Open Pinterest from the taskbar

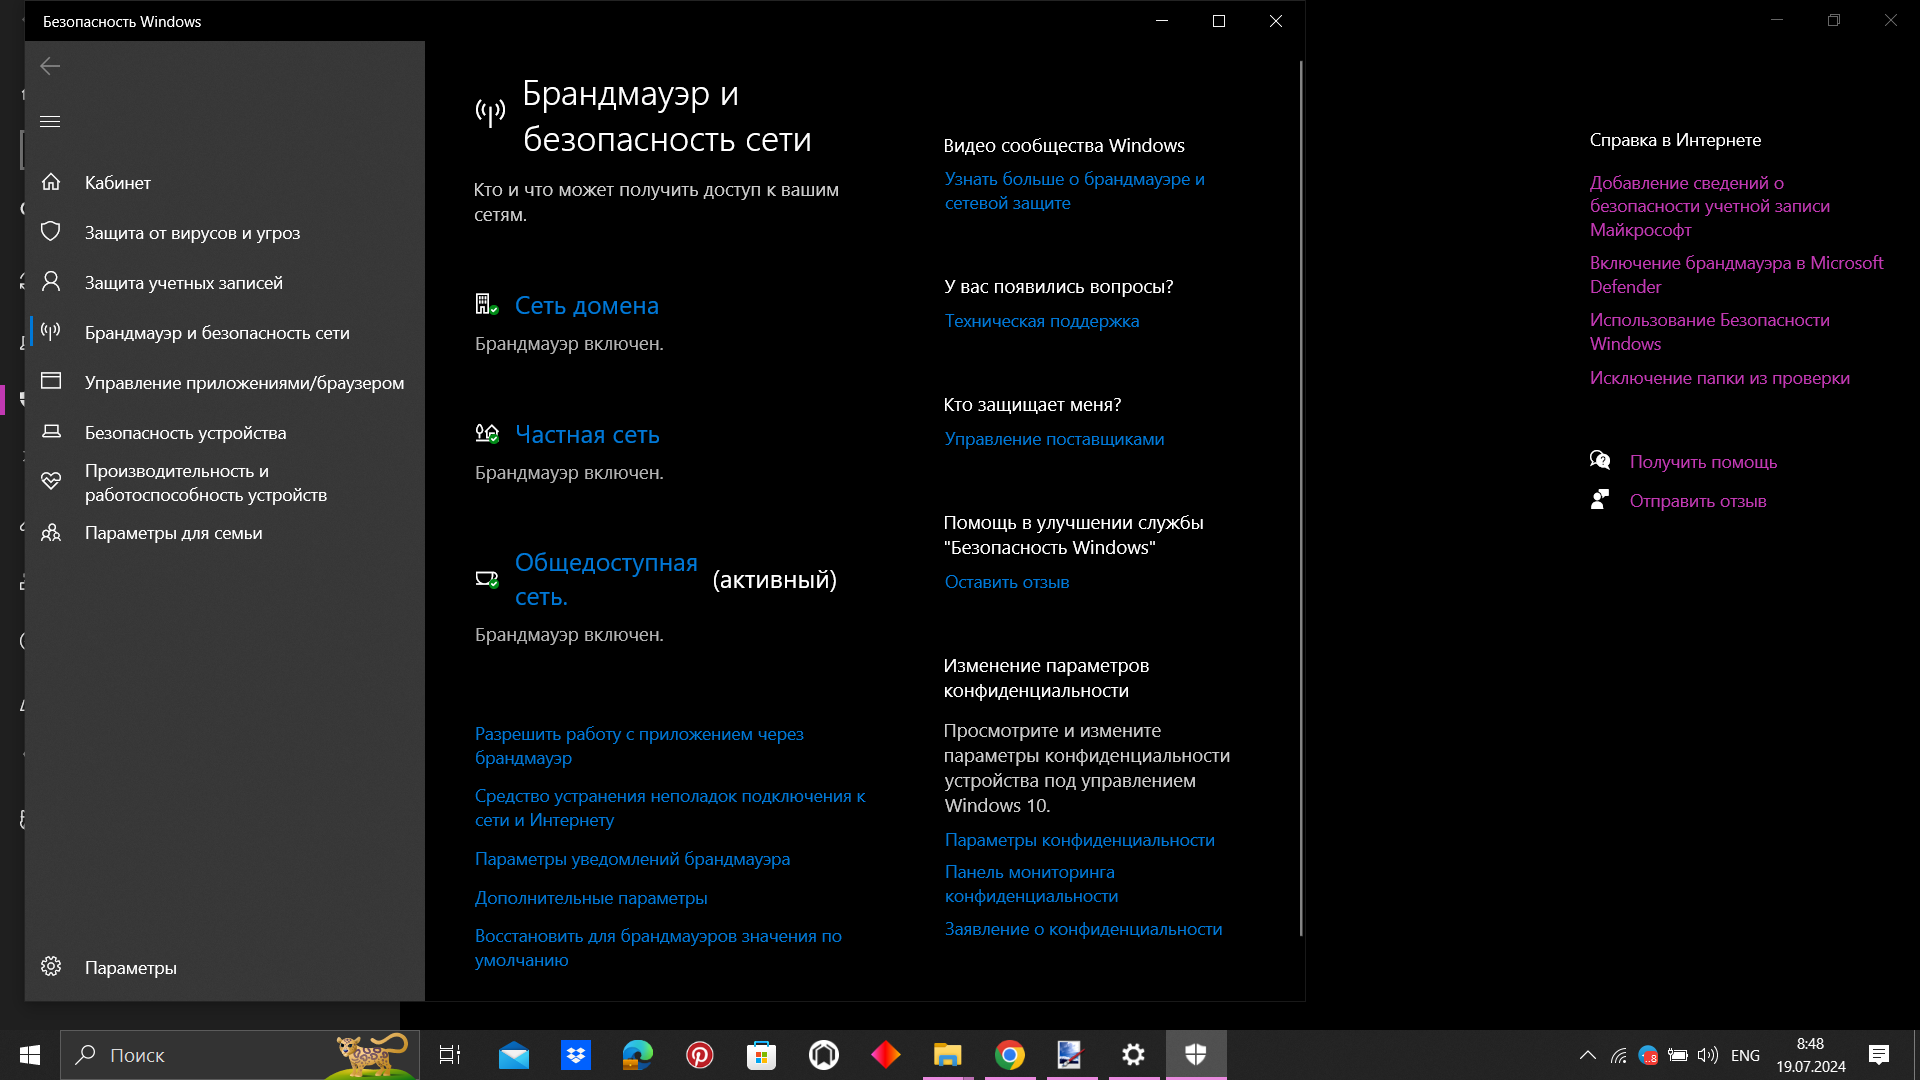coord(700,1055)
